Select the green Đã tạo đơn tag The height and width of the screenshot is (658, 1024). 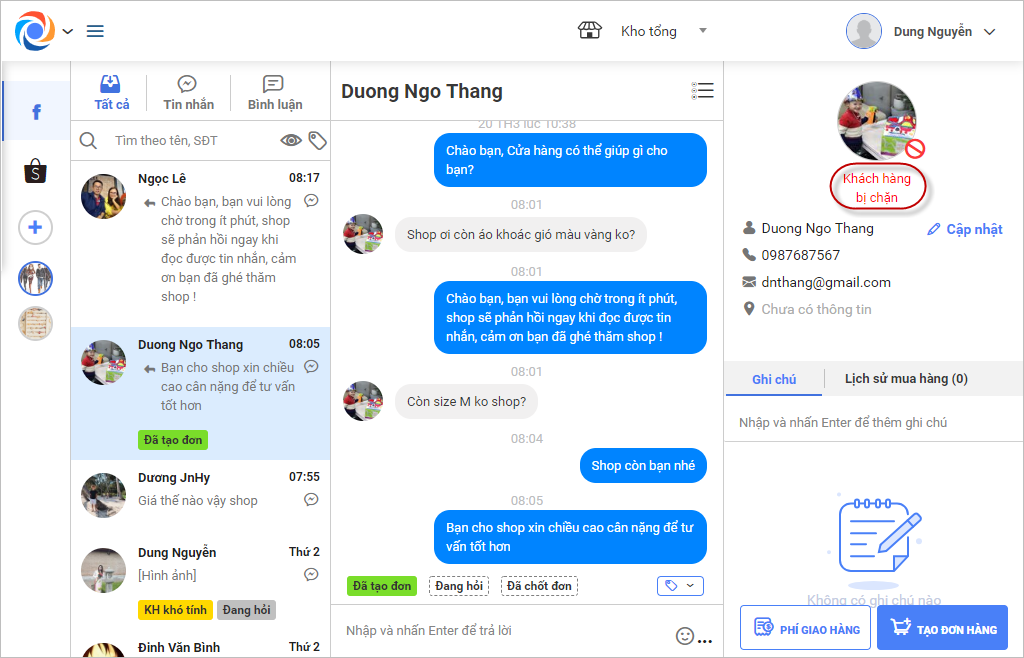(x=381, y=586)
